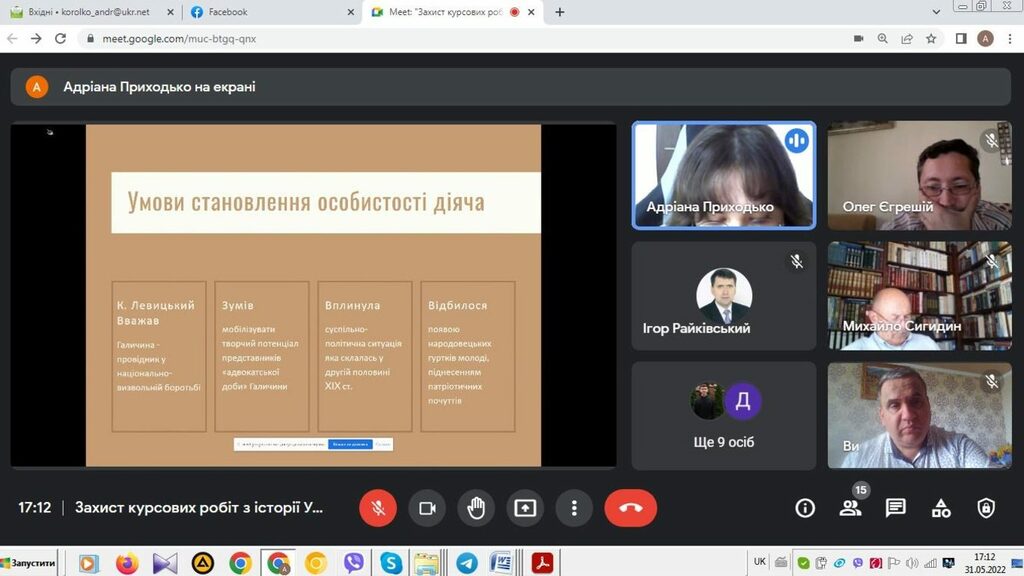Open Telegram from the taskbar
1024x576 pixels.
pos(466,562)
